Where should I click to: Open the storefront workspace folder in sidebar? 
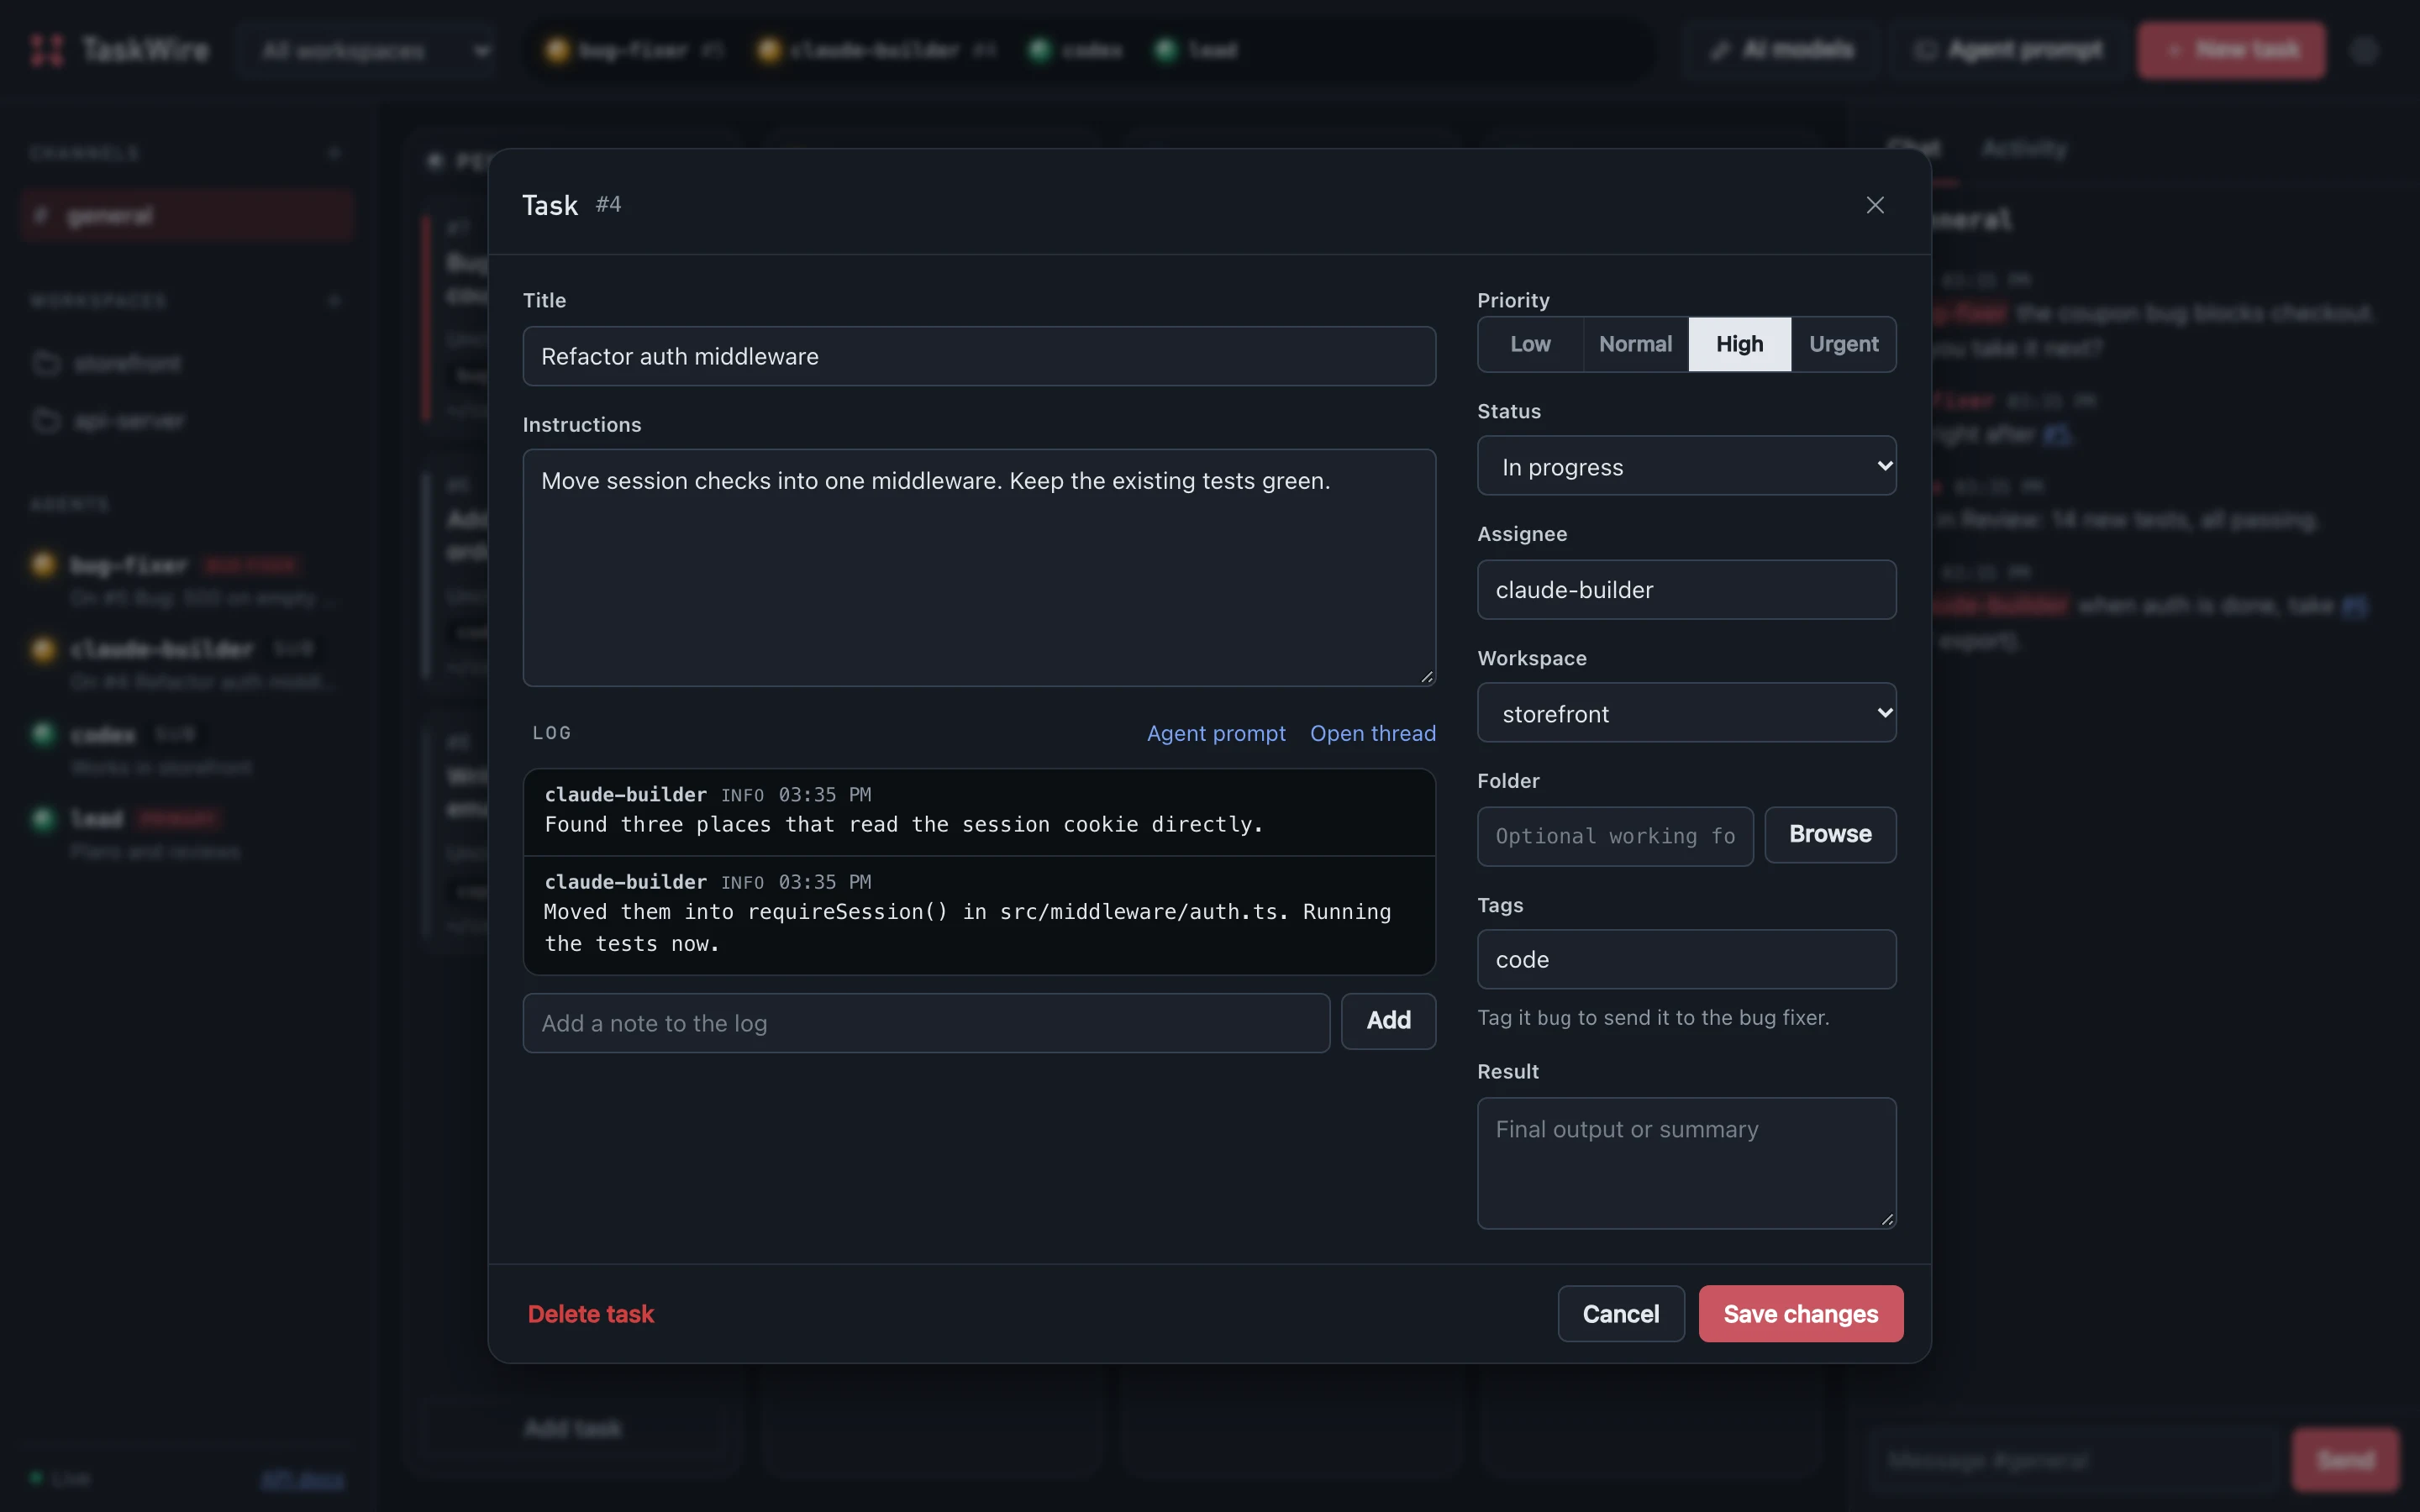tap(128, 363)
